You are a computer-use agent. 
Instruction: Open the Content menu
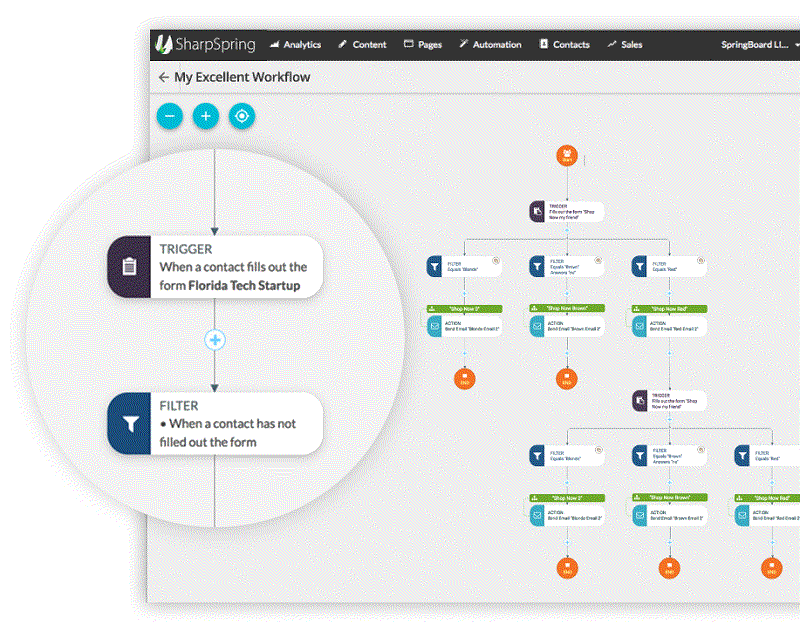click(x=362, y=45)
